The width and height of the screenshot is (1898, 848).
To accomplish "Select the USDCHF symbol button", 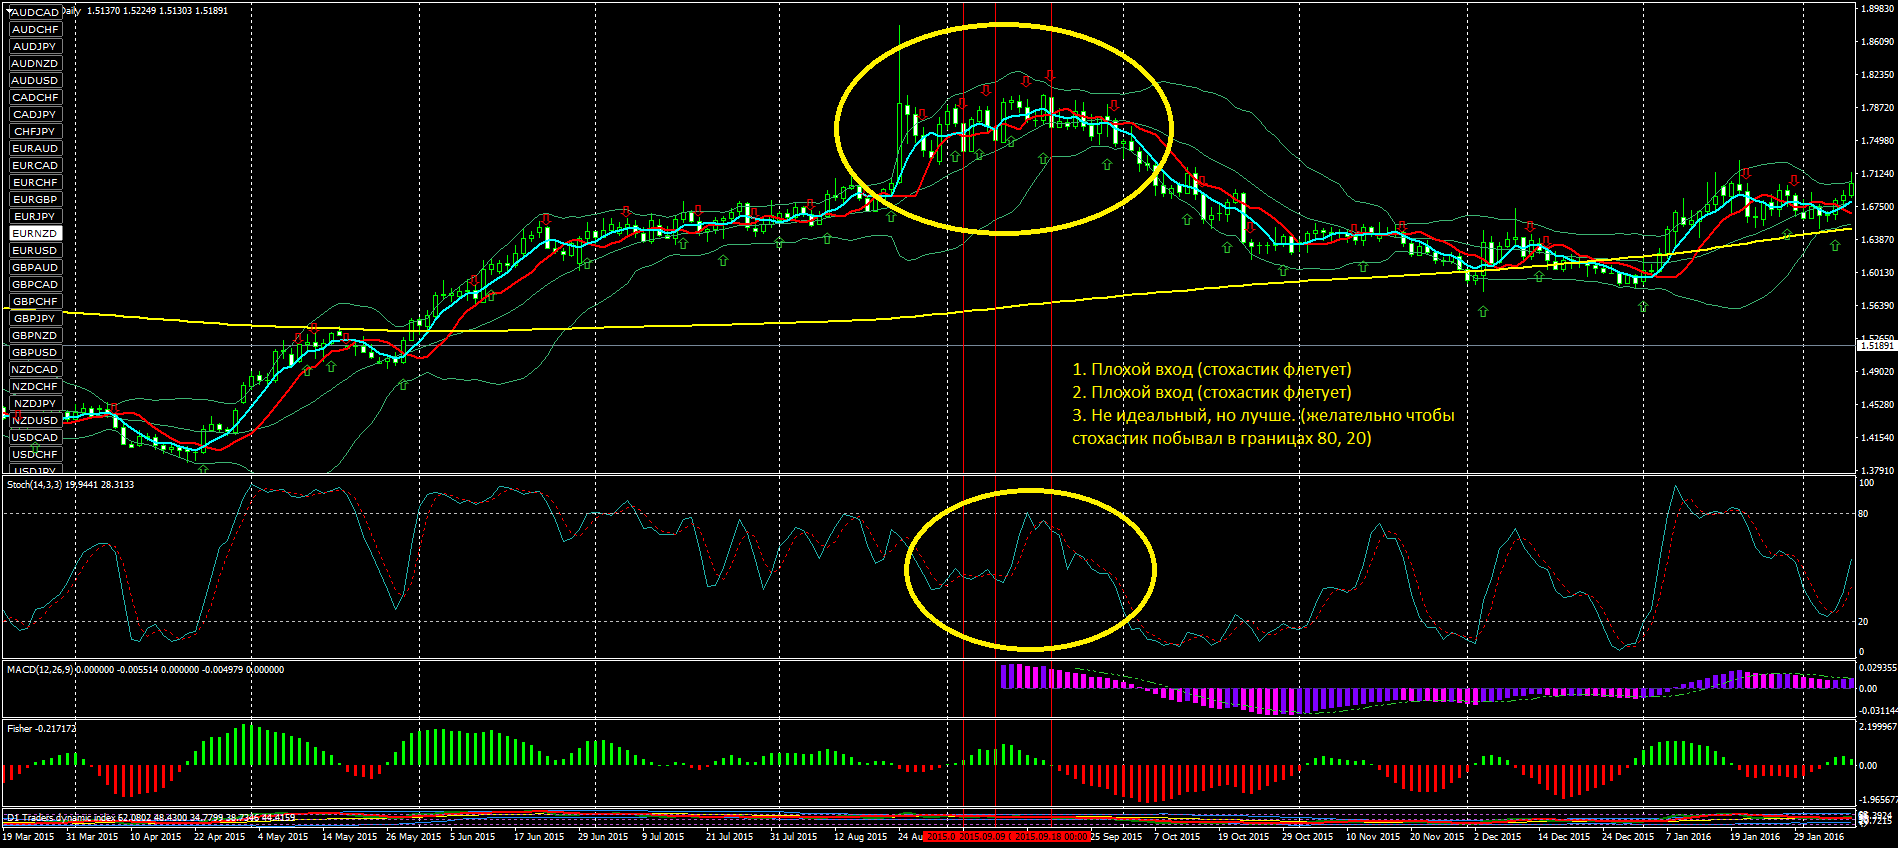I will click(35, 454).
